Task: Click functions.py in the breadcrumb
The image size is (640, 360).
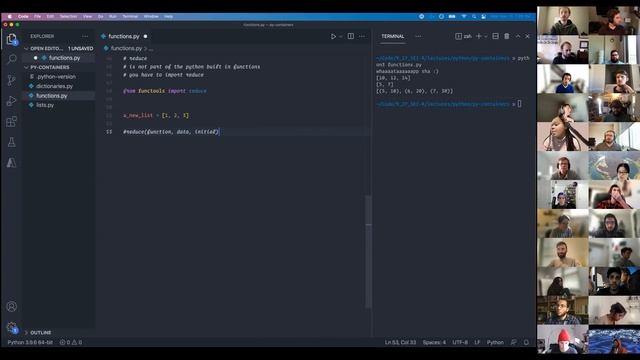Action: pyautogui.click(x=126, y=48)
